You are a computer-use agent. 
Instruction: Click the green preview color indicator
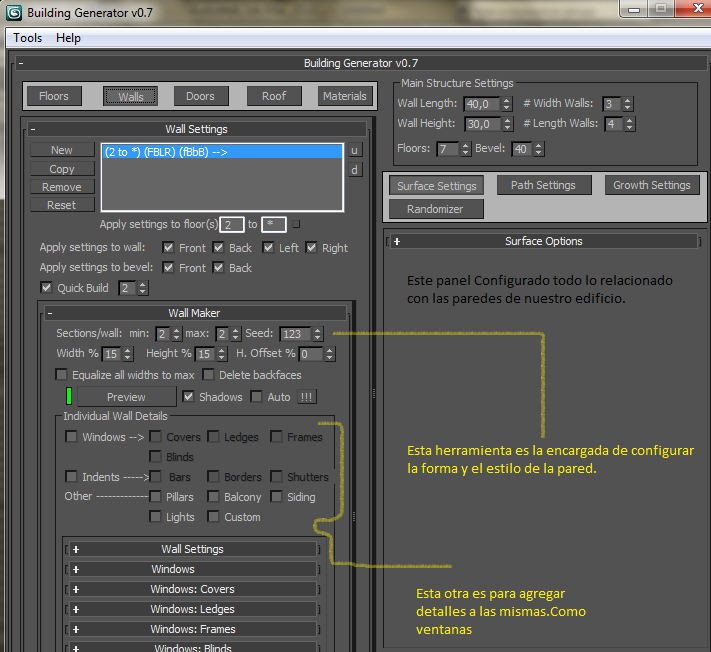69,396
